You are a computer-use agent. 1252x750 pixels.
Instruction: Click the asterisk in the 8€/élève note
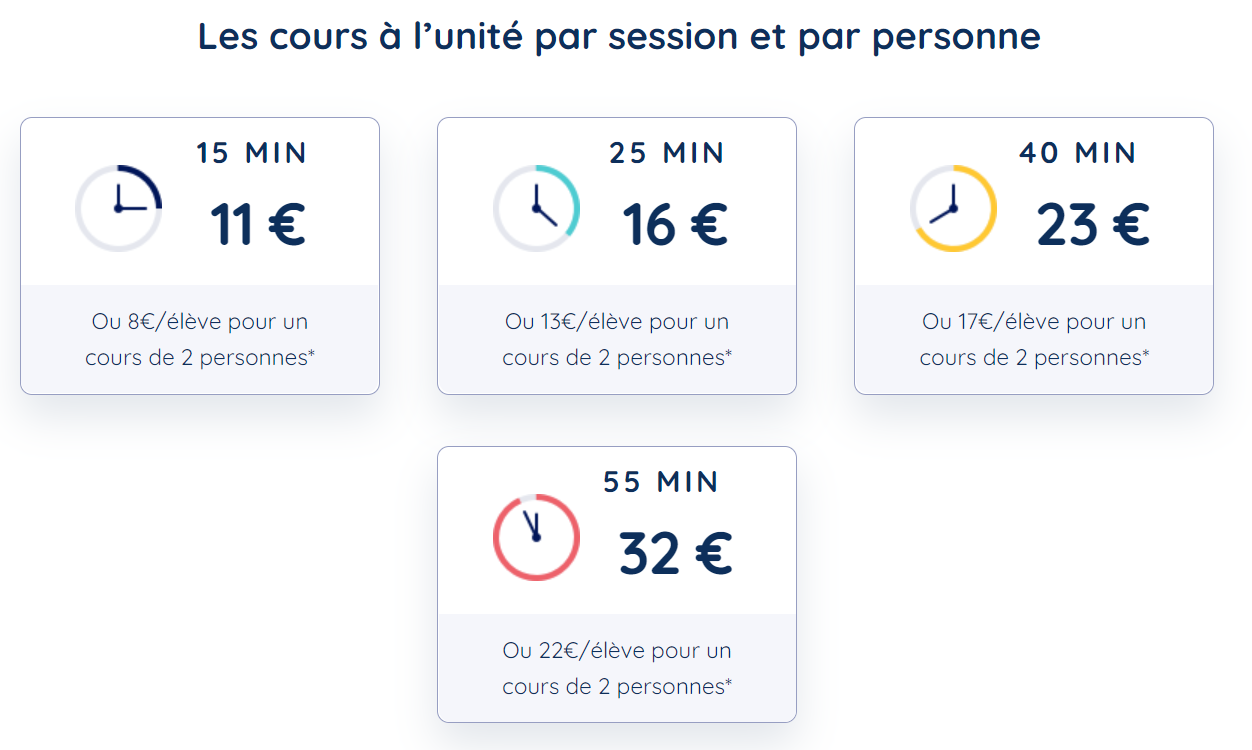coord(311,353)
